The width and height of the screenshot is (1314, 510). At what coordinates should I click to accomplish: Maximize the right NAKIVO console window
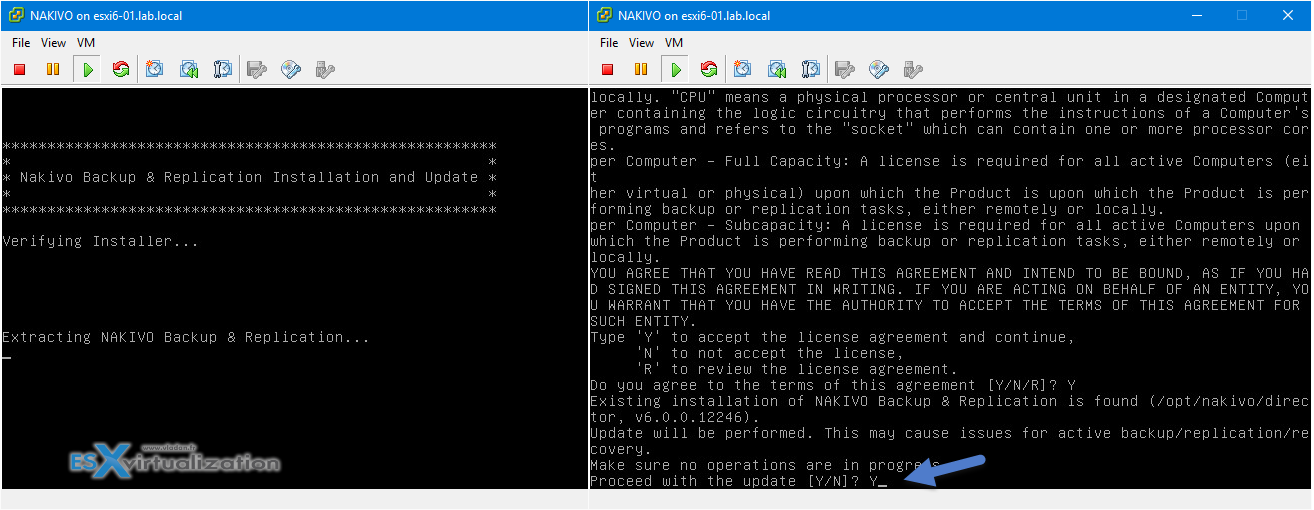coord(1242,15)
